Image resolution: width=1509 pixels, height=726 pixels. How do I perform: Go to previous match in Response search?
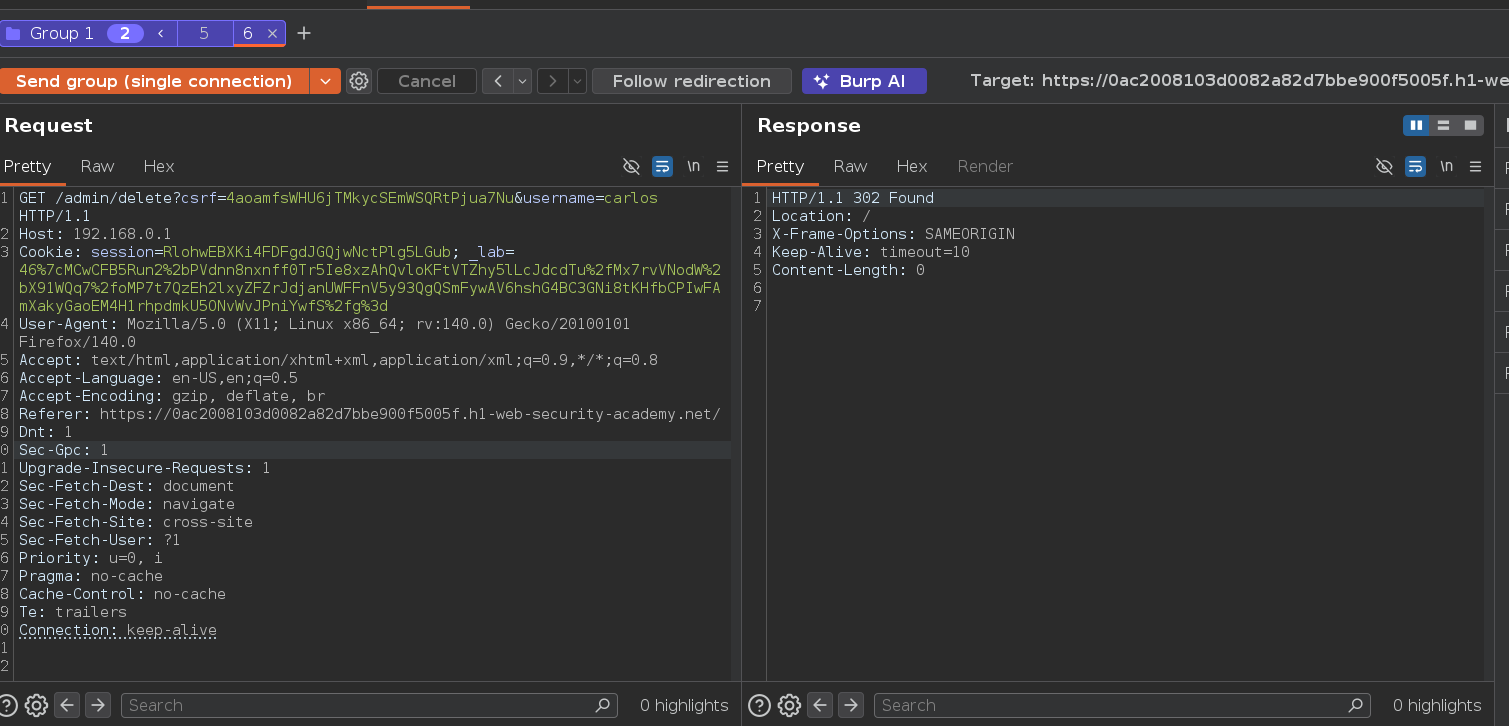(820, 705)
